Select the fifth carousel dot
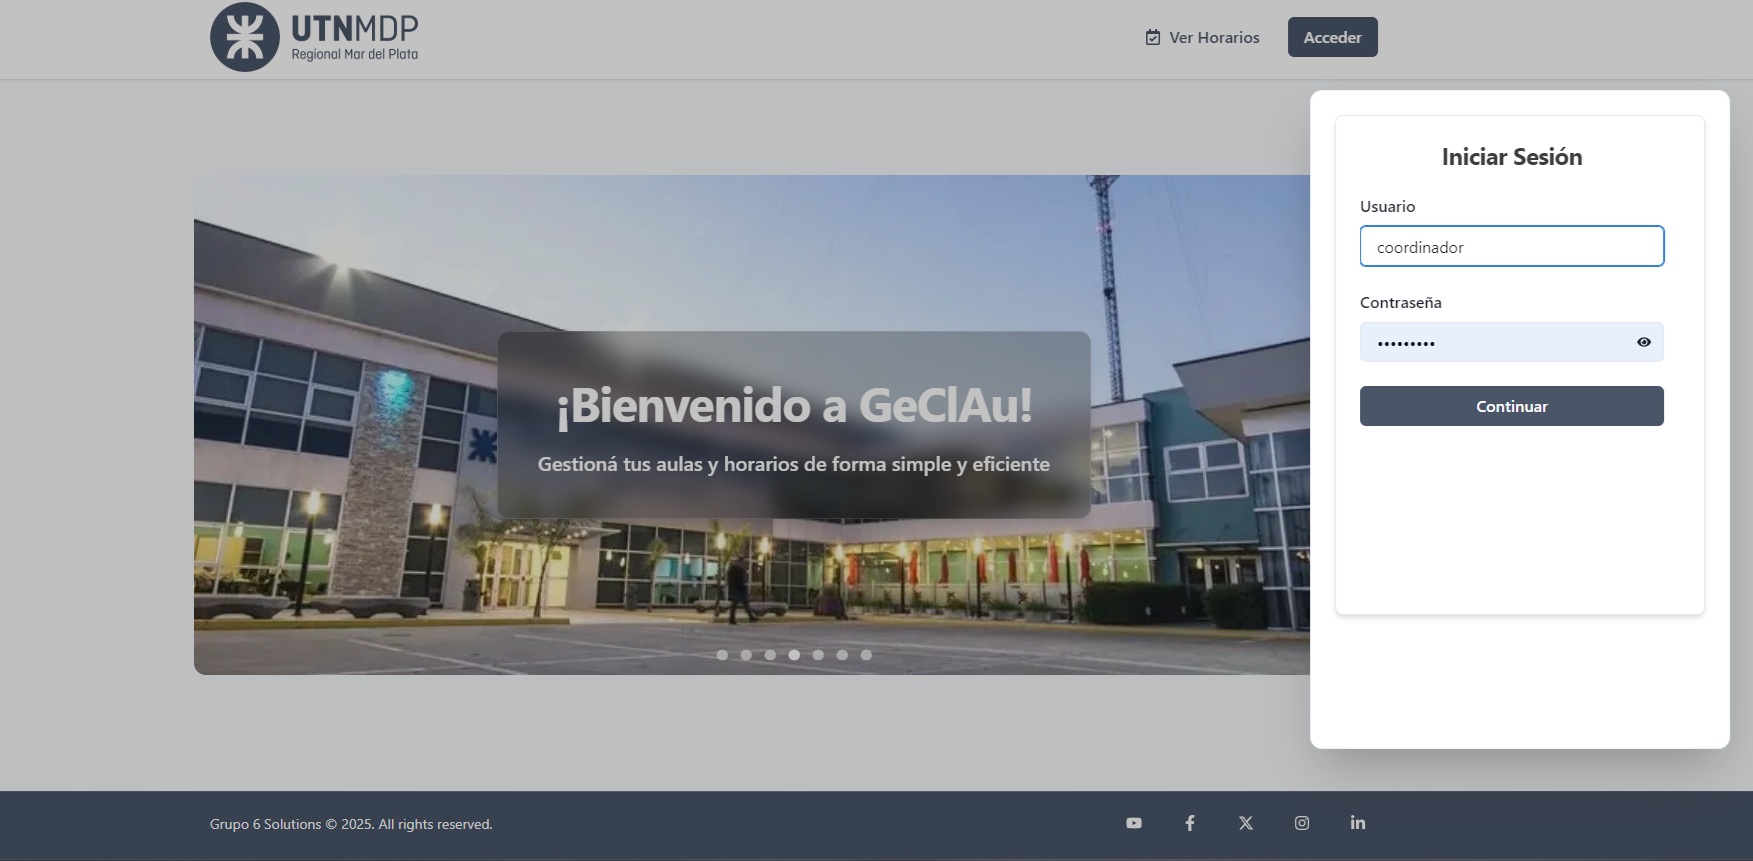Image resolution: width=1753 pixels, height=861 pixels. 818,655
